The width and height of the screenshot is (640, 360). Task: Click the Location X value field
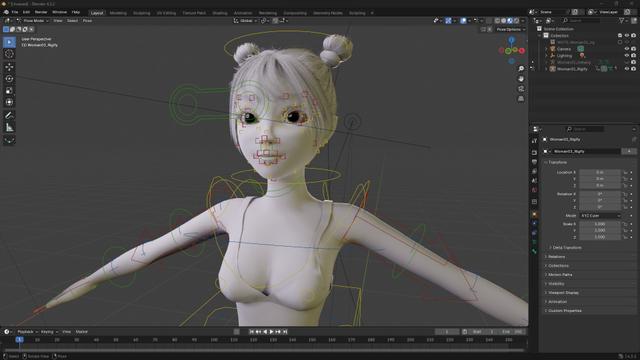(x=600, y=172)
